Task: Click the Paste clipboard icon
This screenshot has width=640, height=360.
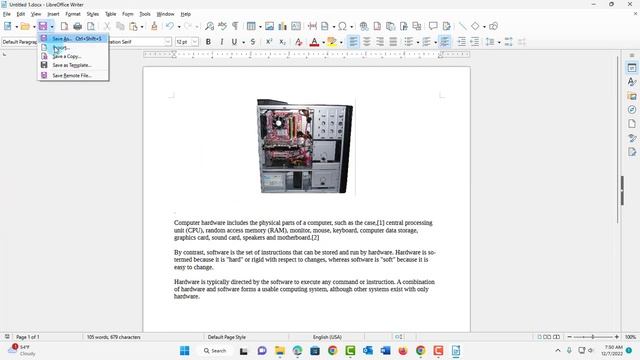Action: click(133, 26)
